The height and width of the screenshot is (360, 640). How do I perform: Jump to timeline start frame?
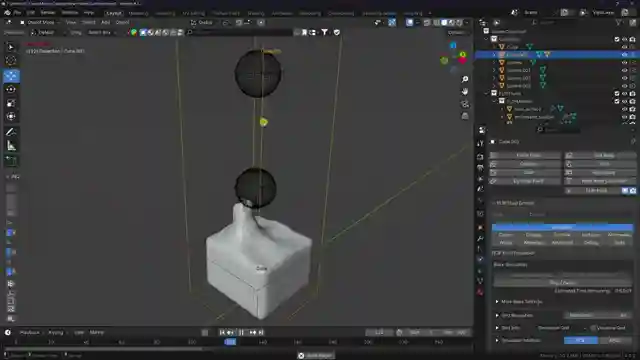pos(222,332)
